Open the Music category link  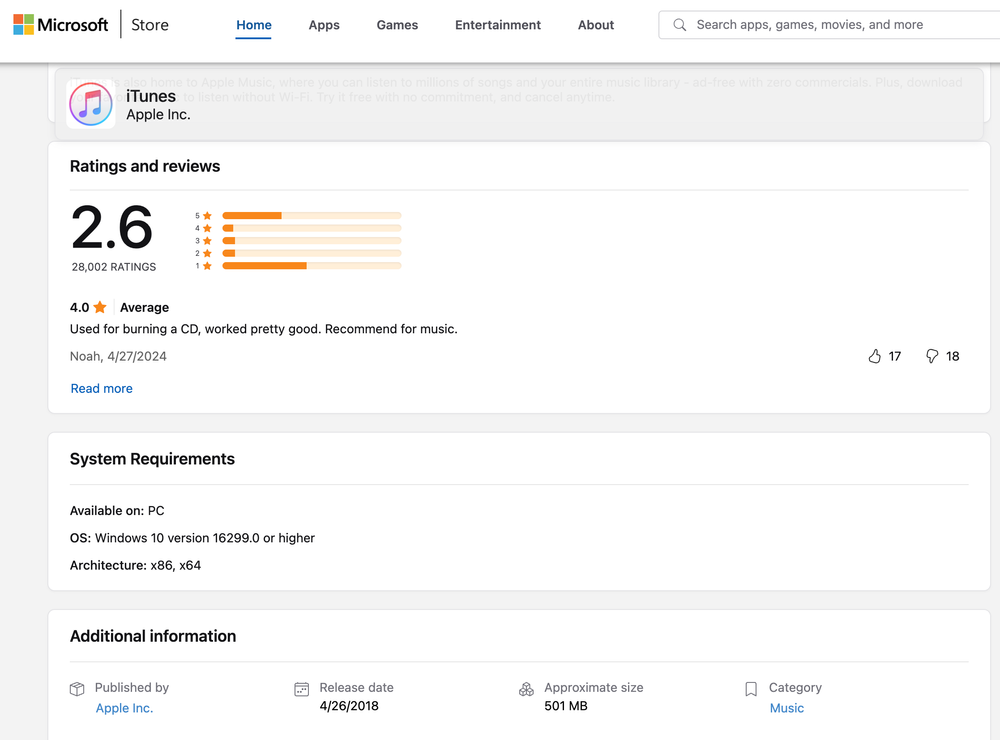coord(786,708)
